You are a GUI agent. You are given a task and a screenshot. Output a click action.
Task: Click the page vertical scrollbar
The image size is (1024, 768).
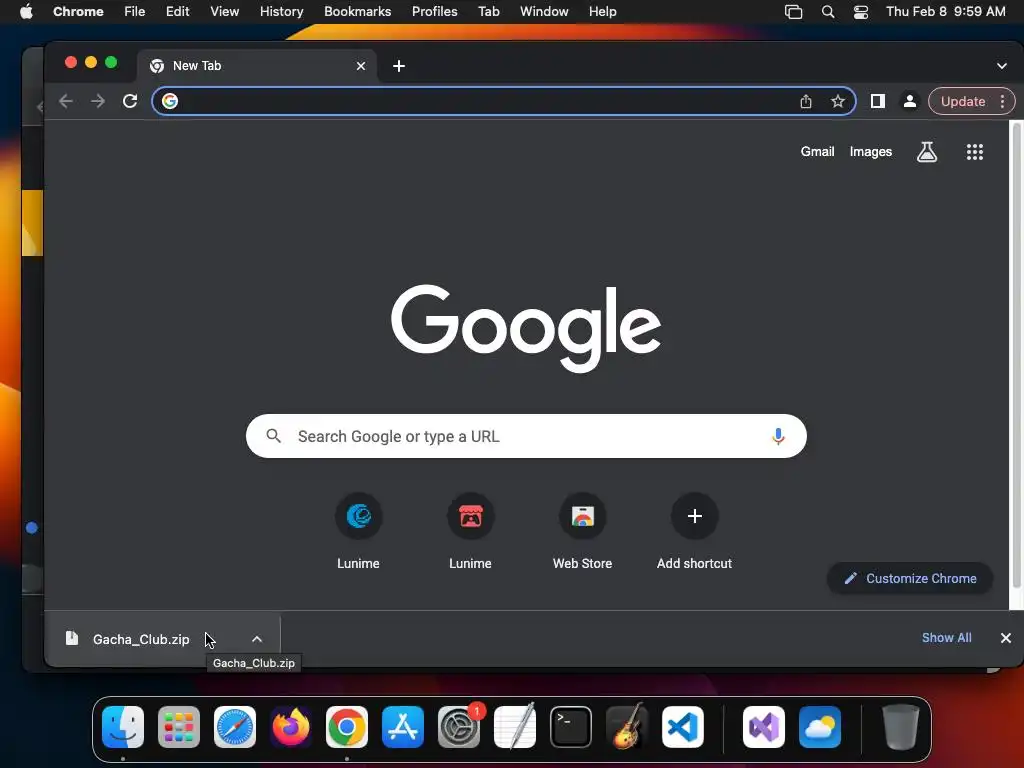(x=1016, y=356)
